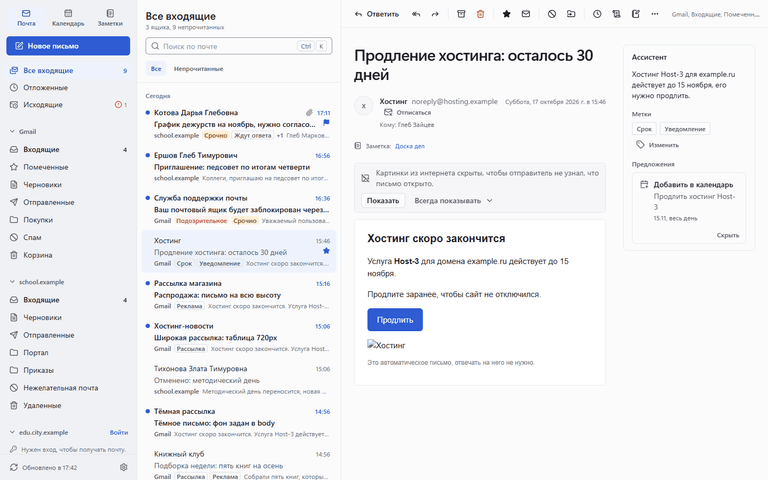Toggle the star icon in the message toolbar
Viewport: 768px width, 480px height.
[506, 14]
